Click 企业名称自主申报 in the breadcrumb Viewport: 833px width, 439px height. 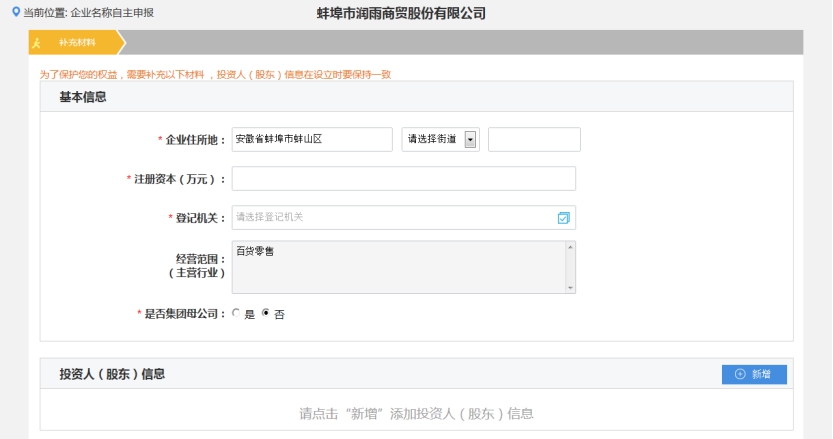click(112, 13)
